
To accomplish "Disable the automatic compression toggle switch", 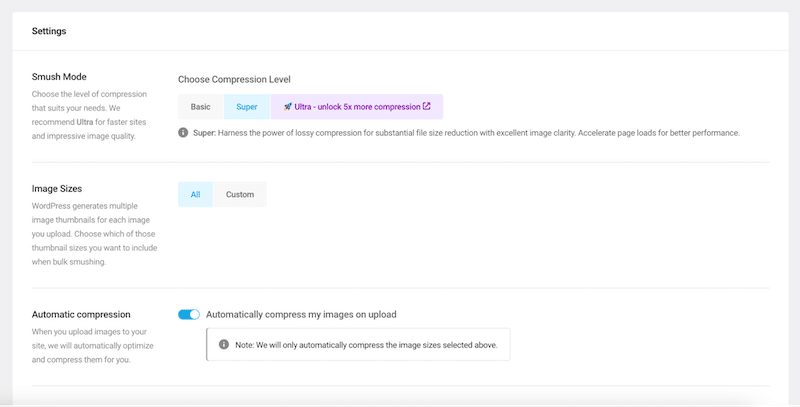I will 189,314.
